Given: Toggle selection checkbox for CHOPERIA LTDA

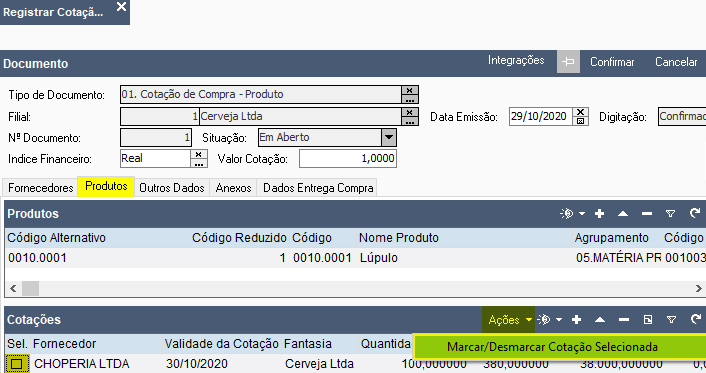Looking at the screenshot, I should click(17, 364).
